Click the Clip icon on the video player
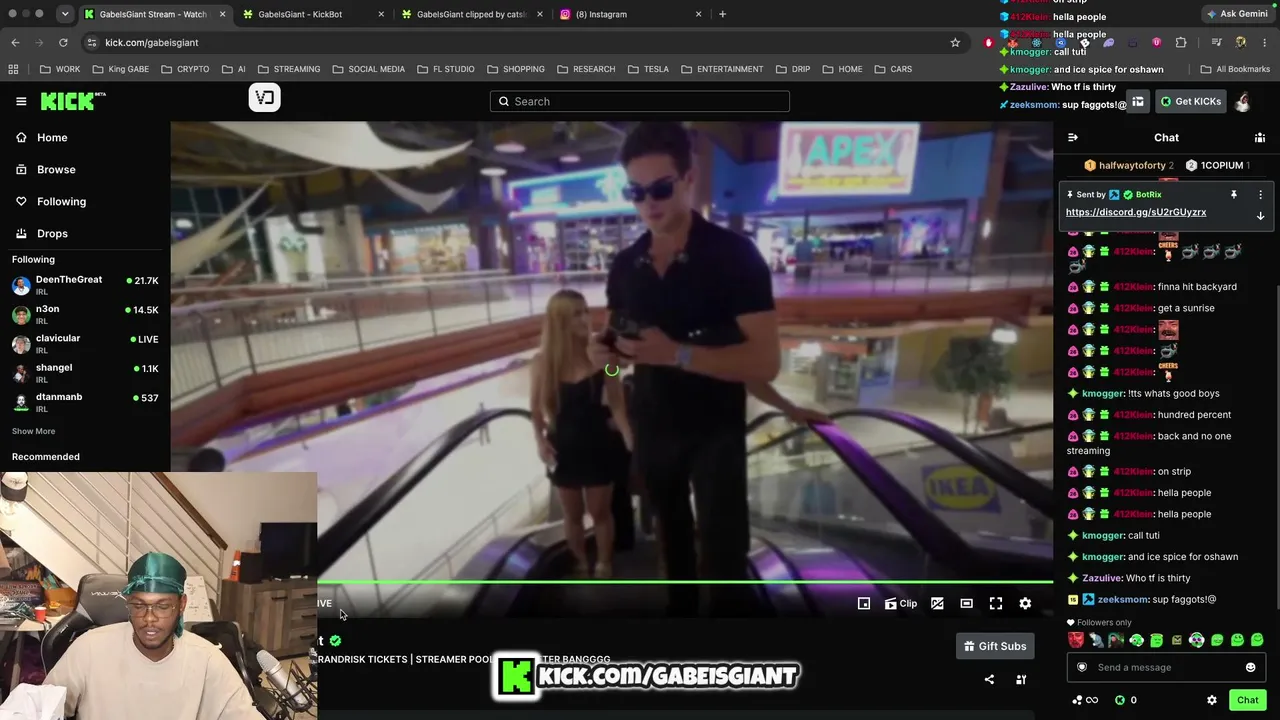This screenshot has width=1280, height=720. click(x=901, y=603)
